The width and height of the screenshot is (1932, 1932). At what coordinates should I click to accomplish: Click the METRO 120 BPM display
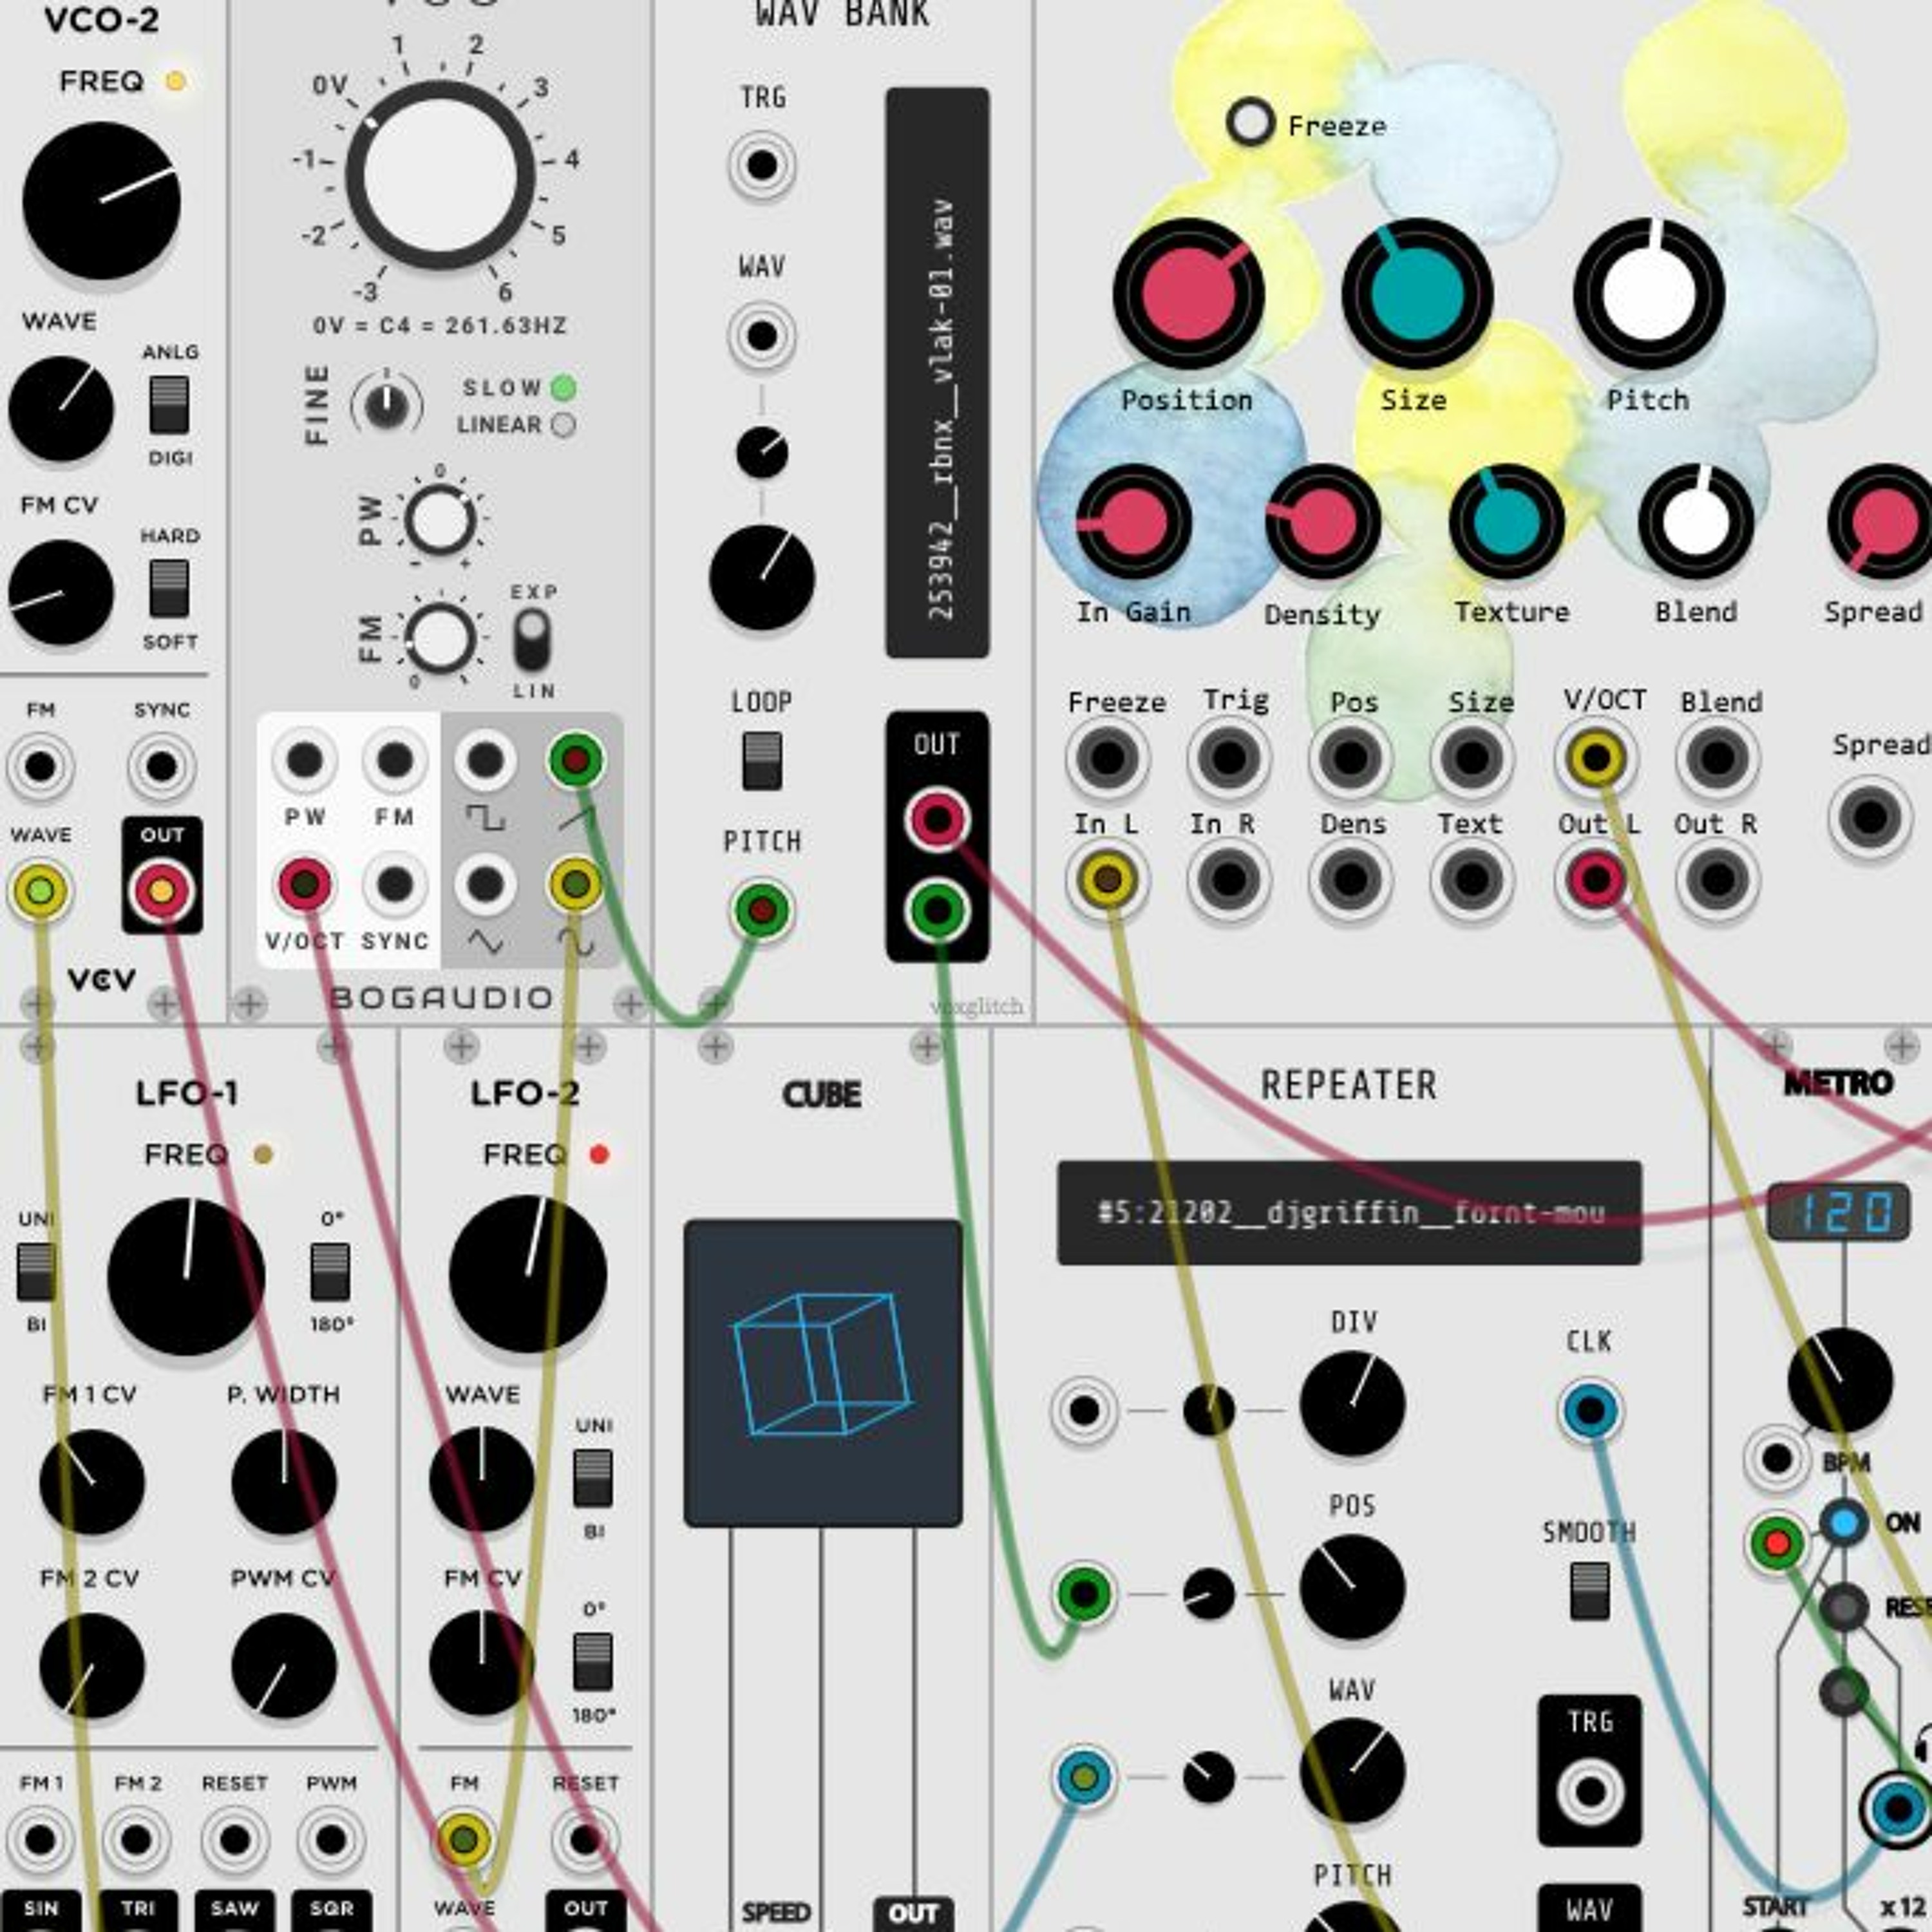pos(1838,1212)
